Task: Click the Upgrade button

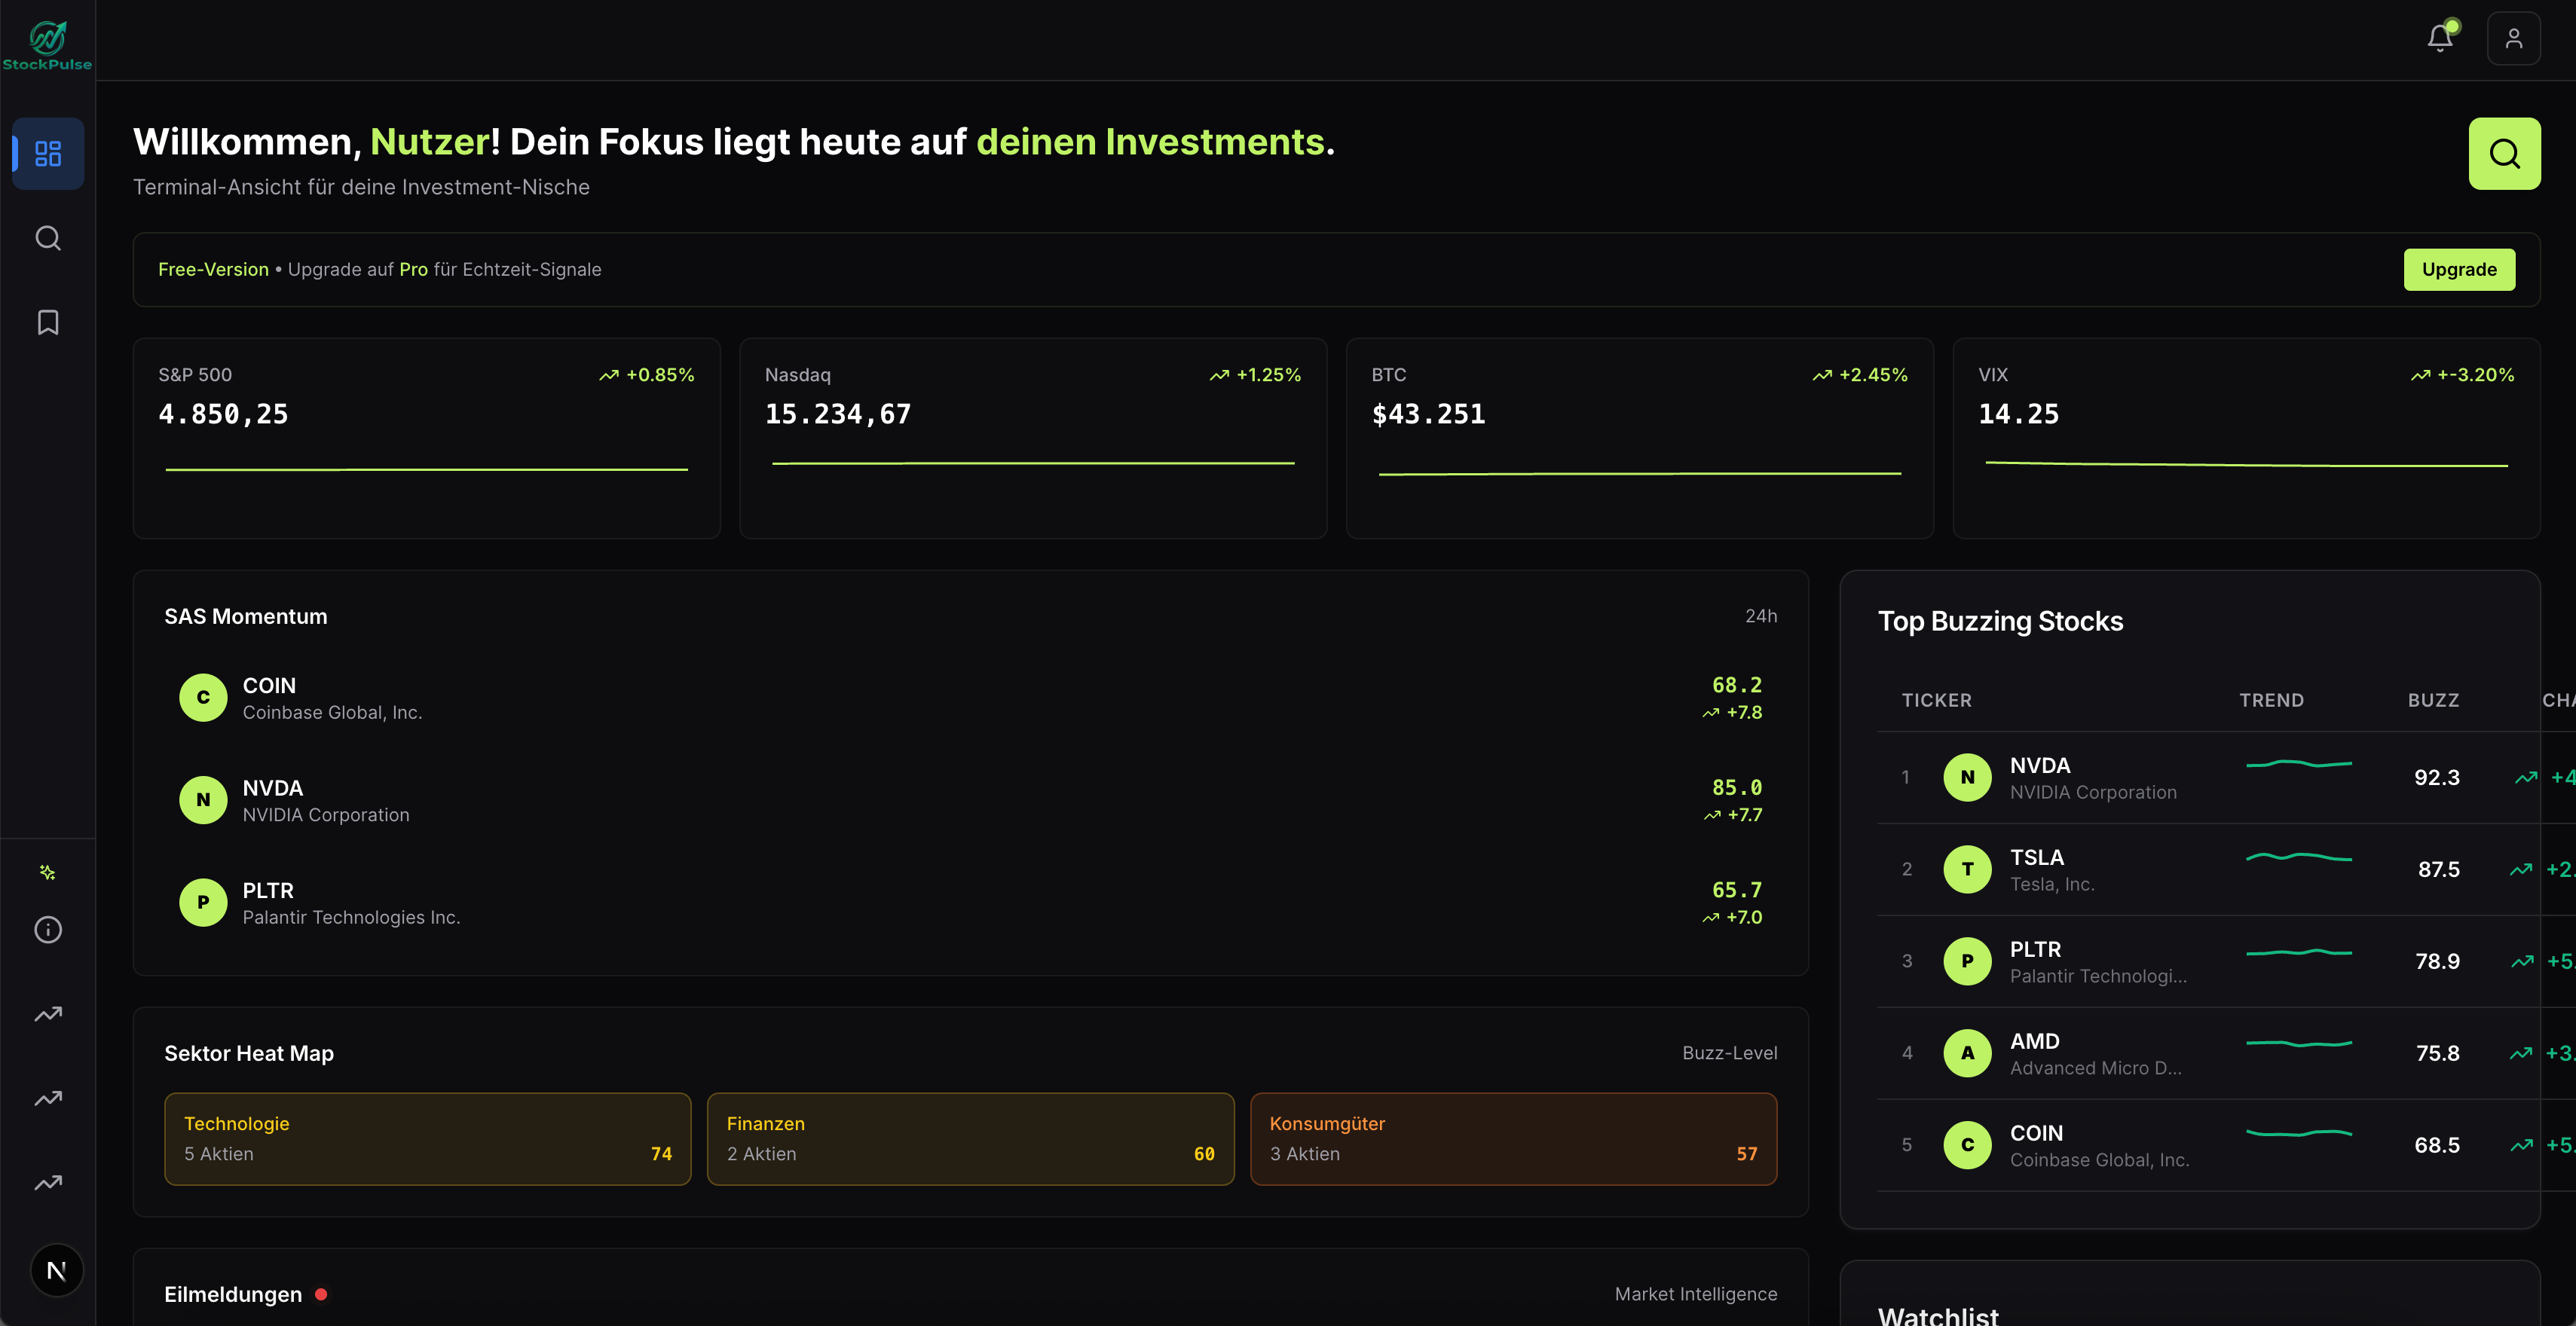Action: (2459, 269)
